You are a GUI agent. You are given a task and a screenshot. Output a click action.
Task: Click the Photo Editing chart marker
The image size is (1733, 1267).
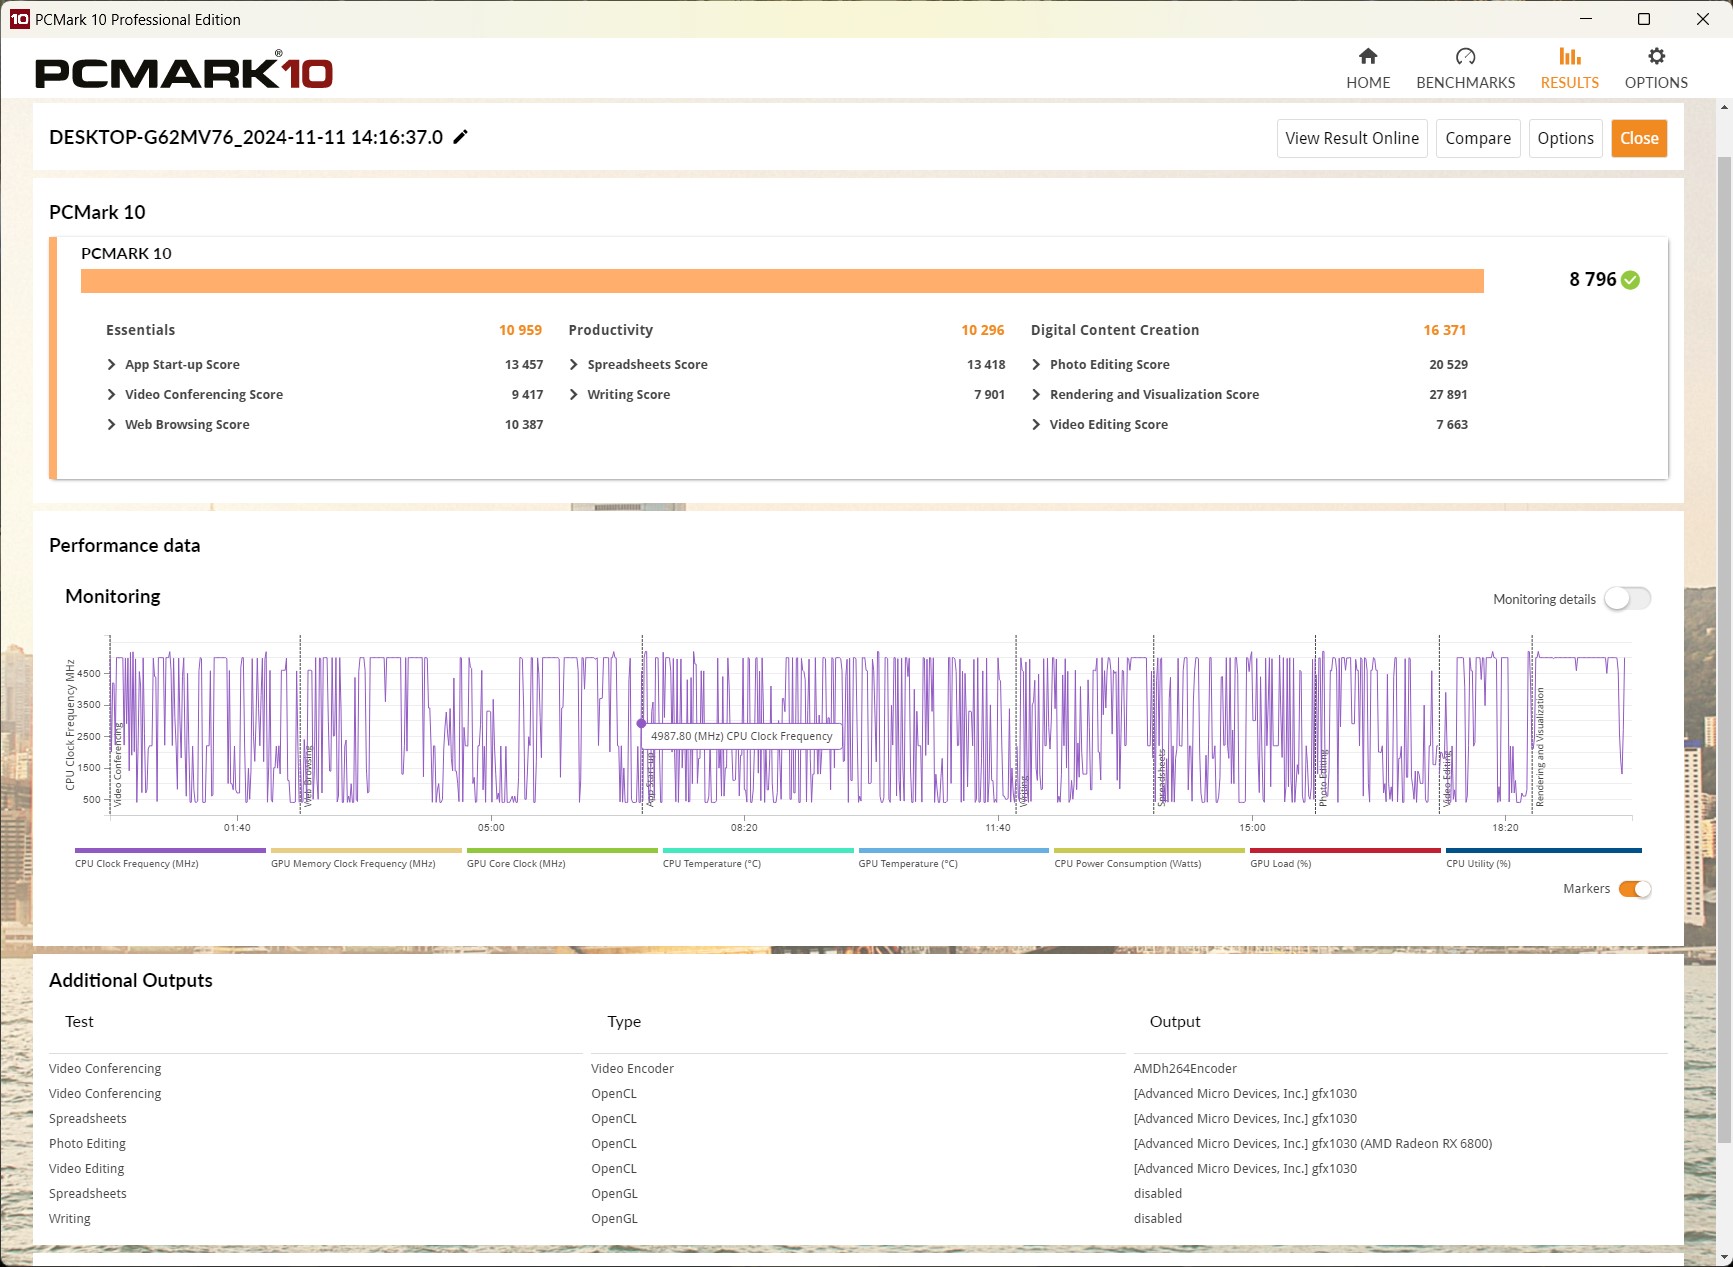coord(1323,778)
